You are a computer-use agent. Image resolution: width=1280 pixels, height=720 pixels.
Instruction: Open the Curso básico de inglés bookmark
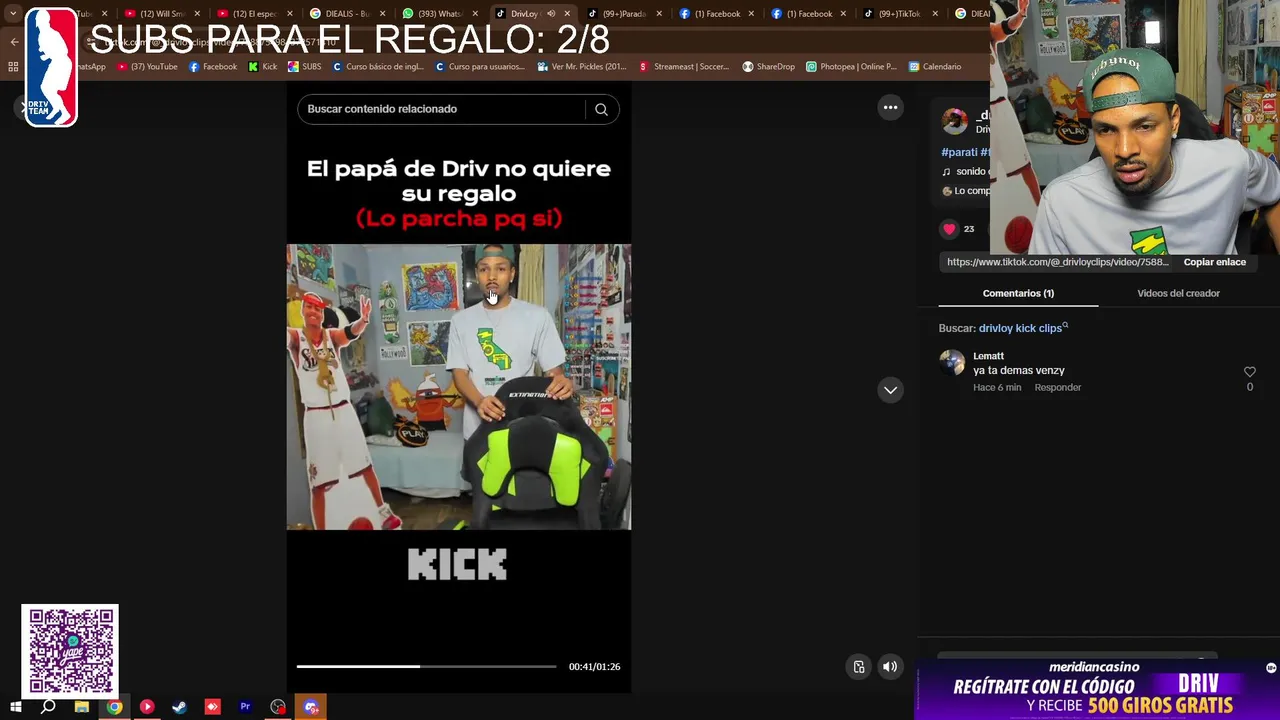point(378,67)
